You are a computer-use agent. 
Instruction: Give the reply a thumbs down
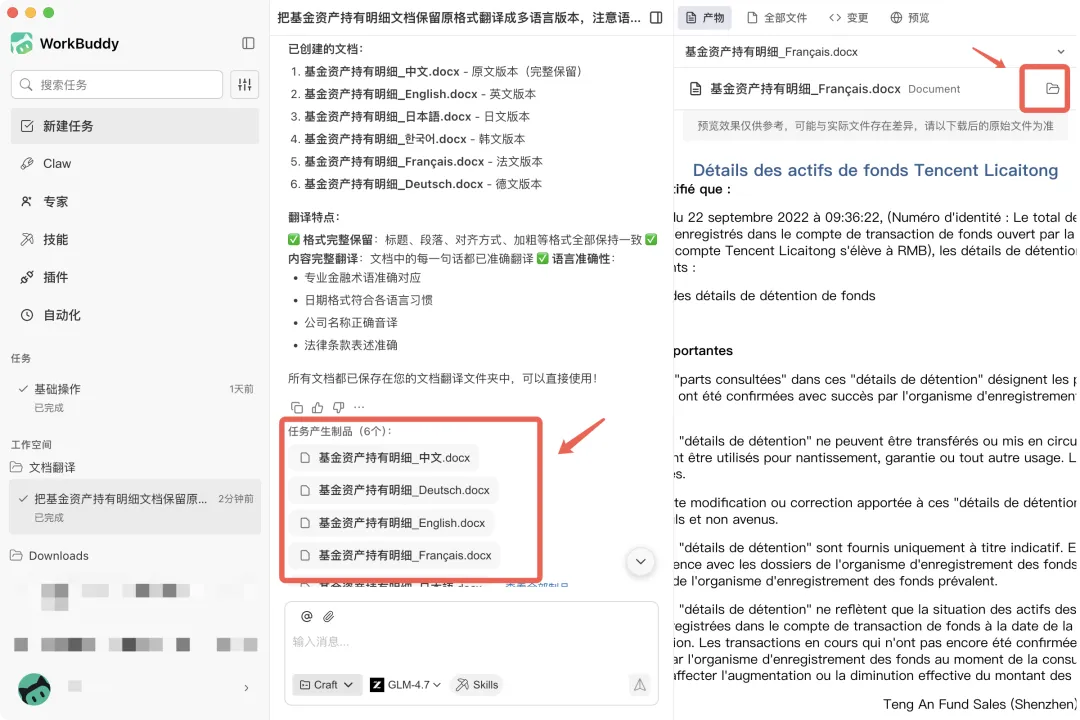(338, 407)
